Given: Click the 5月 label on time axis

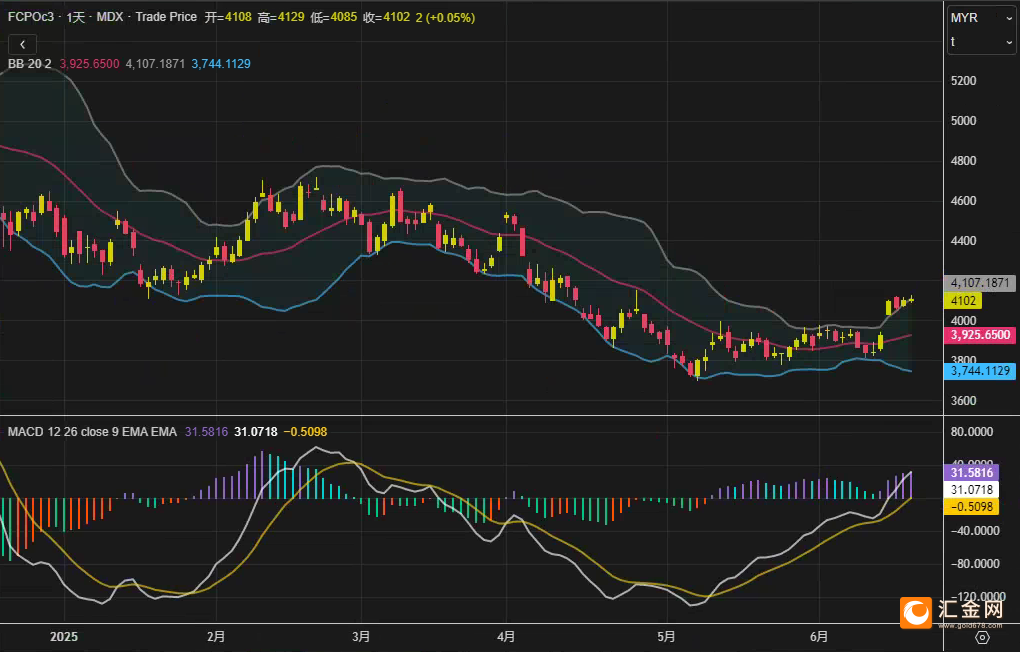Looking at the screenshot, I should pos(667,636).
